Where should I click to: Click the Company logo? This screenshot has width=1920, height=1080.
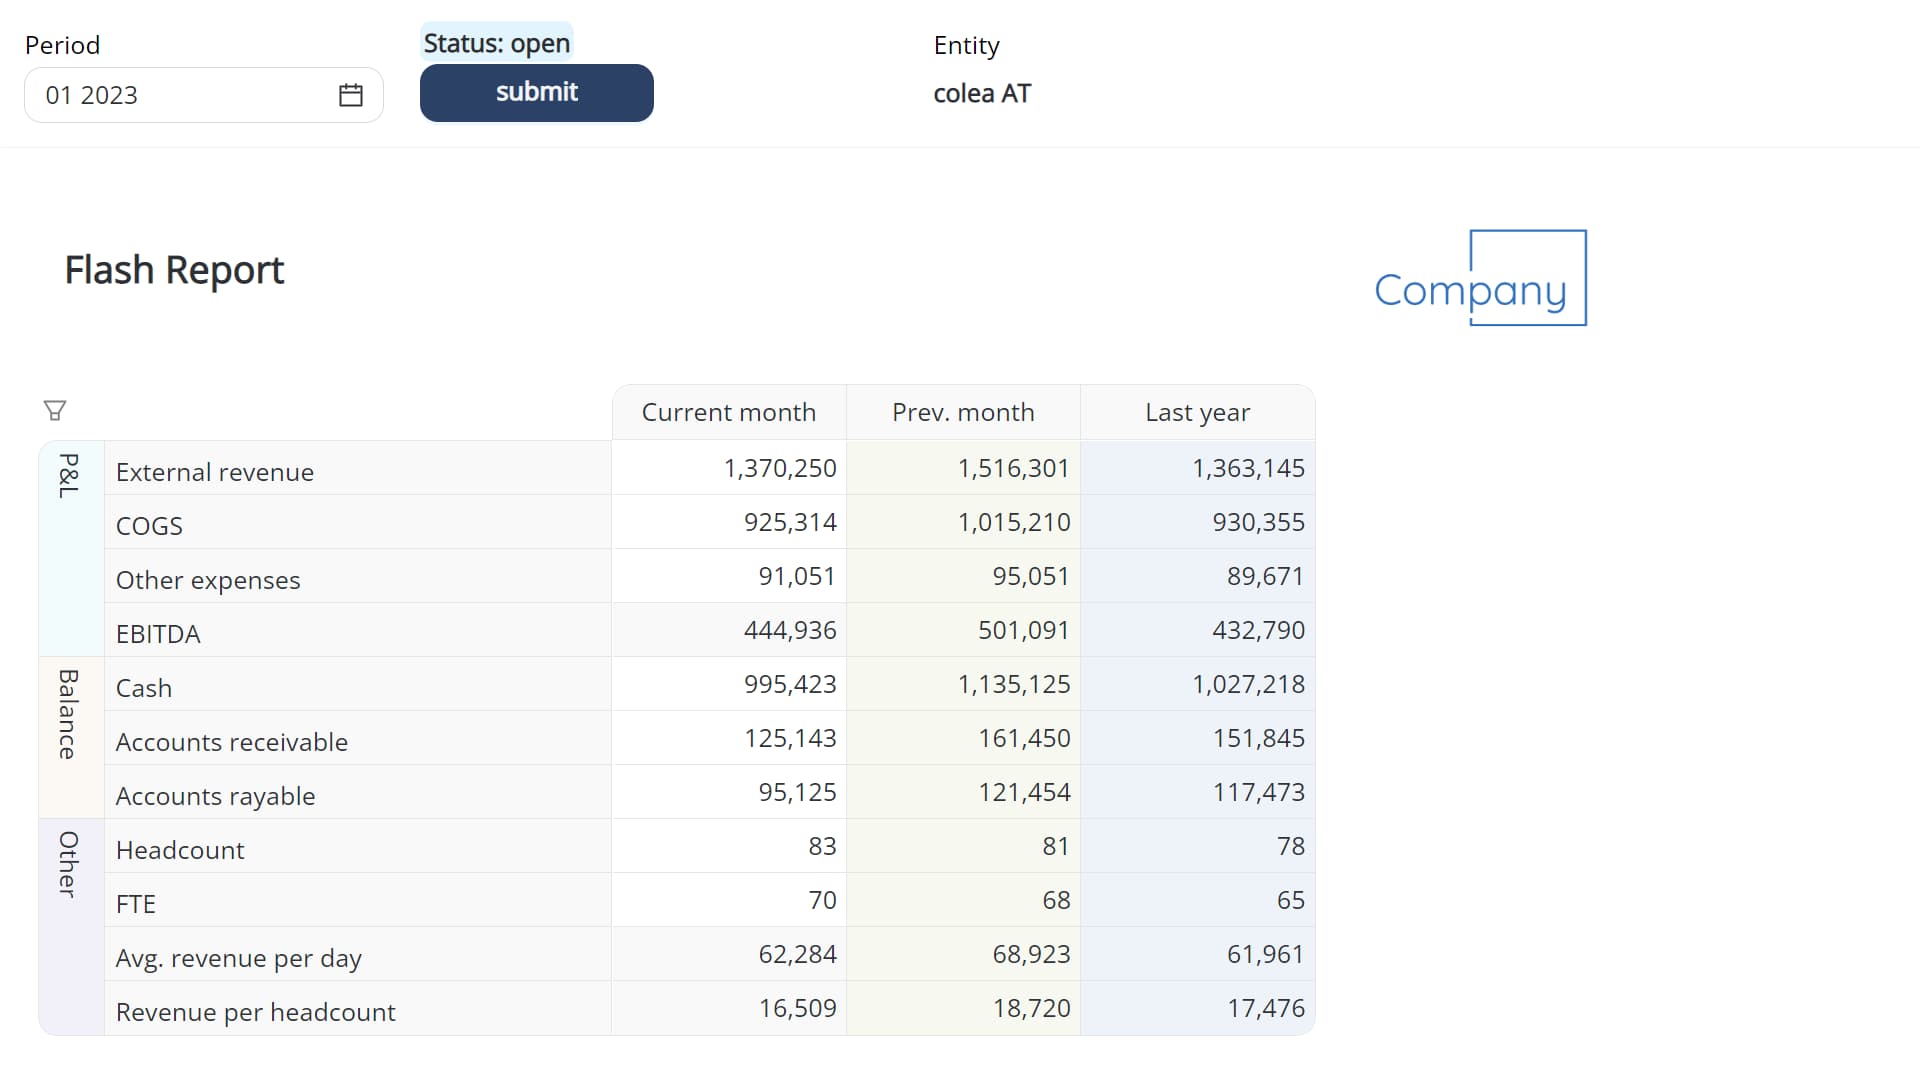pyautogui.click(x=1480, y=279)
